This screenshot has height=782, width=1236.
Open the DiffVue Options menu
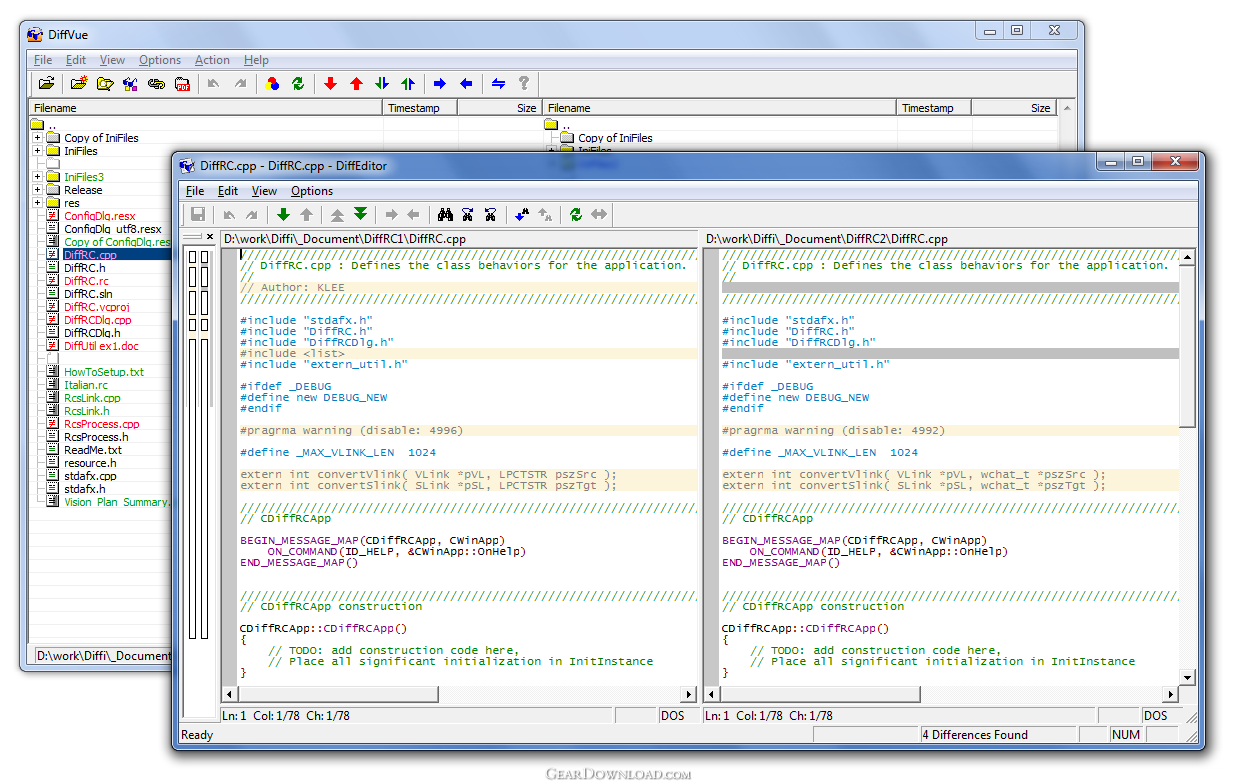click(160, 60)
